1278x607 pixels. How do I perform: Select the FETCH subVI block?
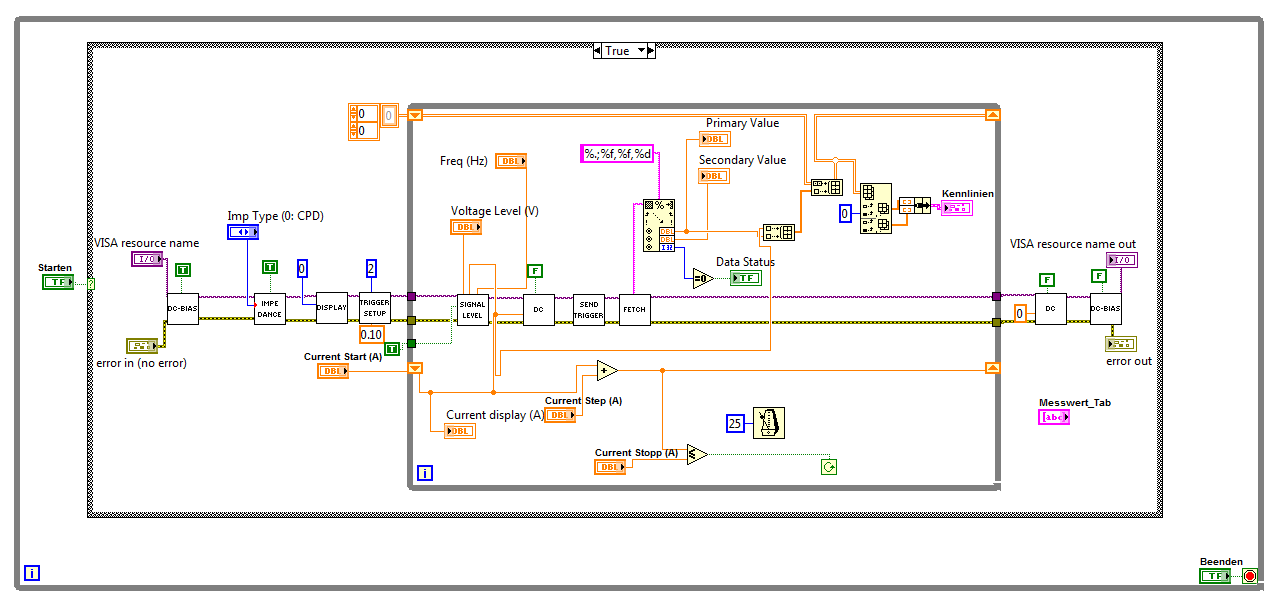[635, 310]
